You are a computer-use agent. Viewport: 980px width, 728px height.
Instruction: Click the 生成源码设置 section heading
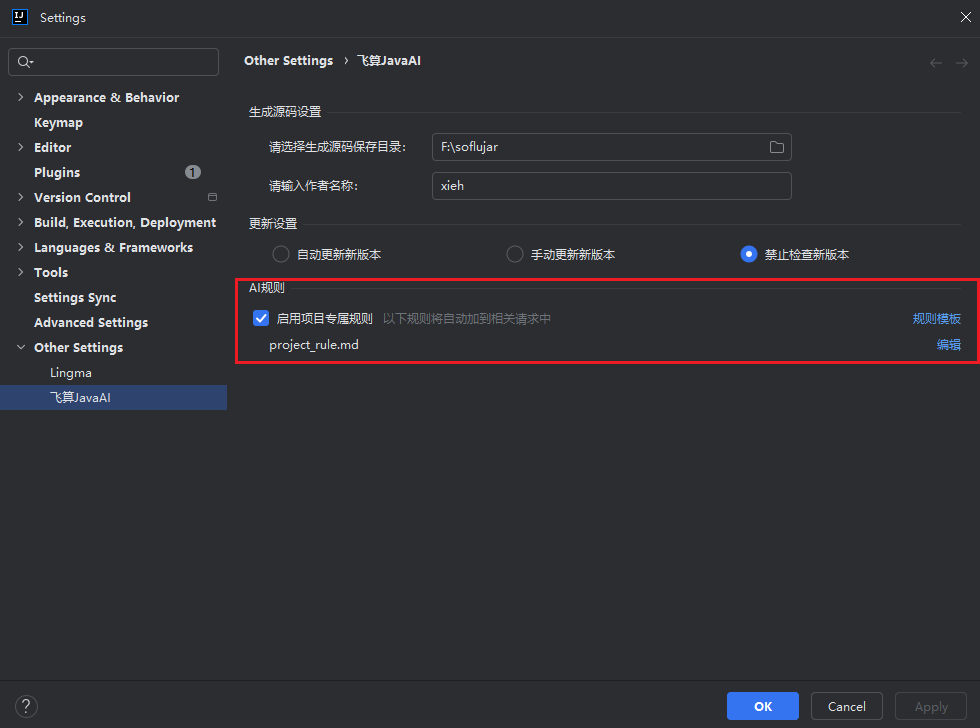pyautogui.click(x=285, y=112)
